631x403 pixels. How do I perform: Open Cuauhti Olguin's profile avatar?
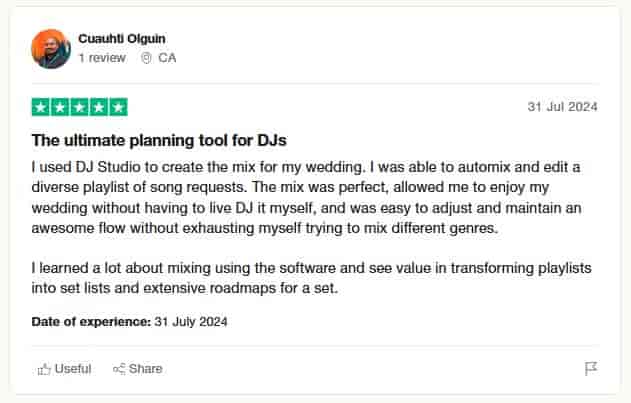tap(51, 48)
